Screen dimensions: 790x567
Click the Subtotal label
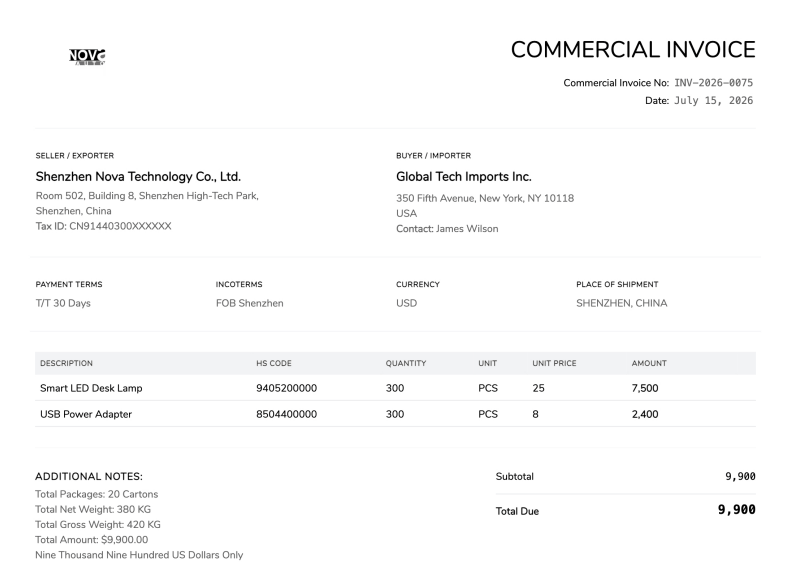click(x=514, y=476)
